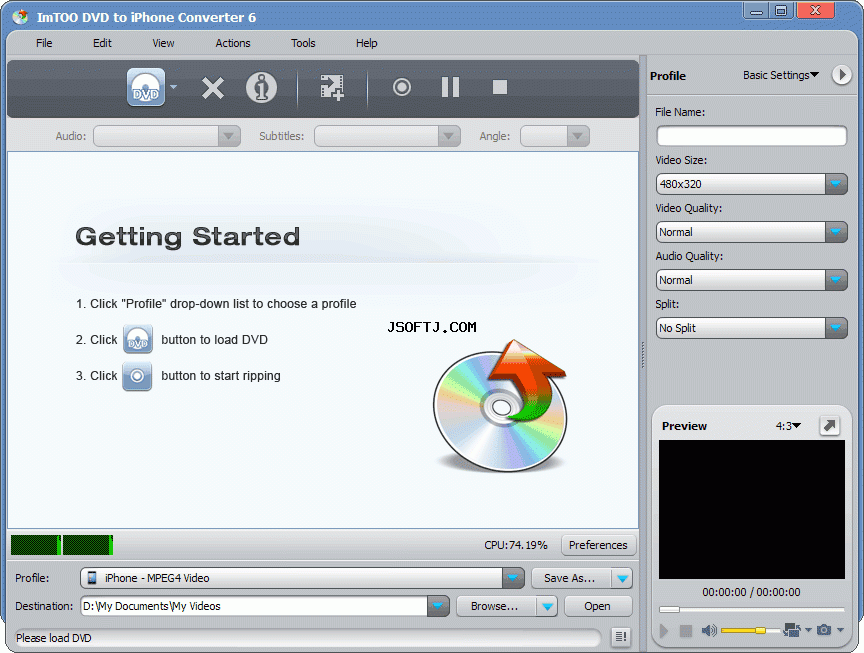Stop conversion with the stop icon
This screenshot has width=864, height=653.
(500, 87)
